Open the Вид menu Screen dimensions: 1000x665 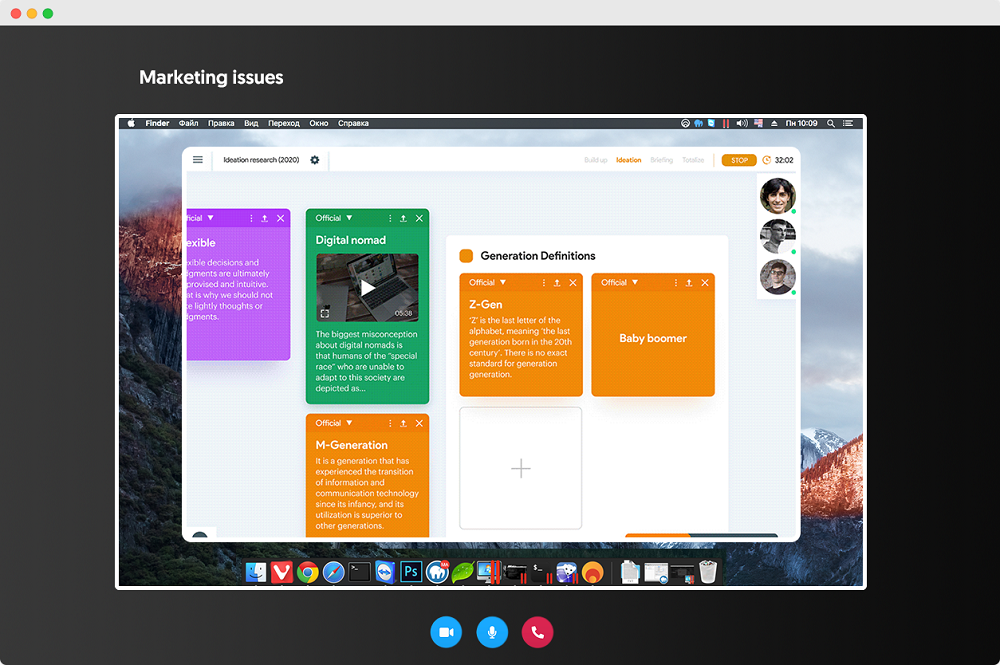[x=251, y=123]
